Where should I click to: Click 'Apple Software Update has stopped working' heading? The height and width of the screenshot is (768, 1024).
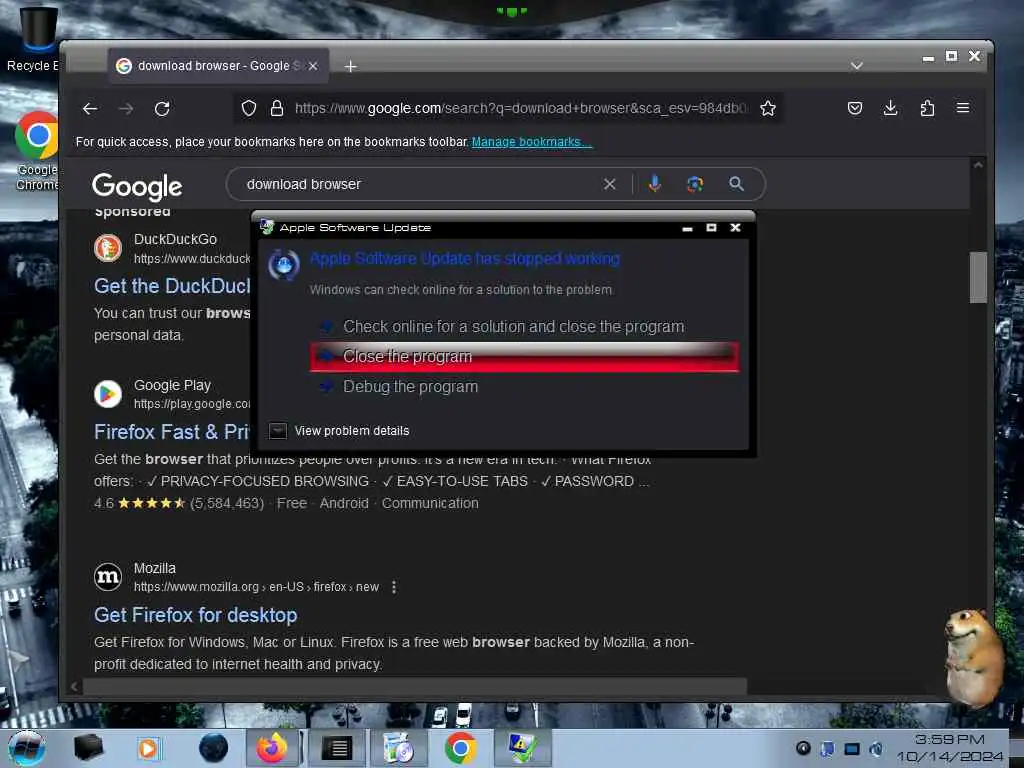[465, 259]
